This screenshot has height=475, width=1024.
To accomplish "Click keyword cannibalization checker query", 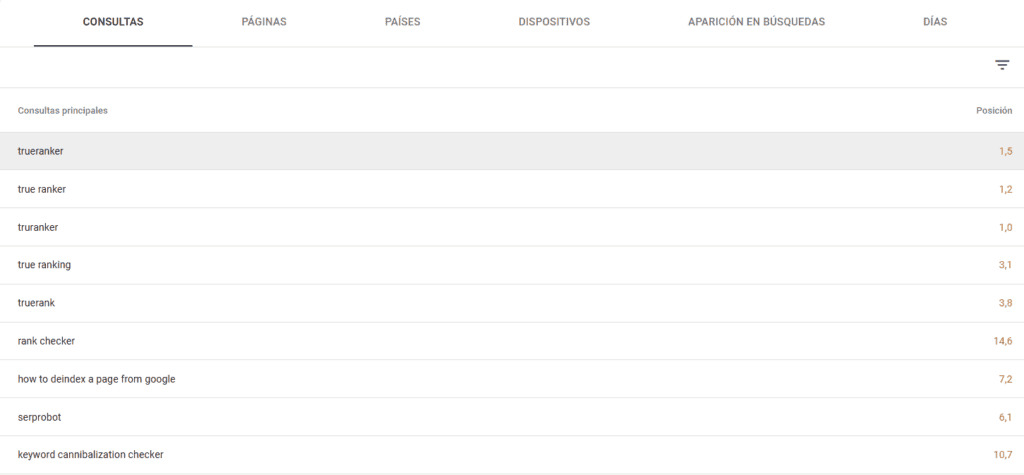I will point(90,455).
